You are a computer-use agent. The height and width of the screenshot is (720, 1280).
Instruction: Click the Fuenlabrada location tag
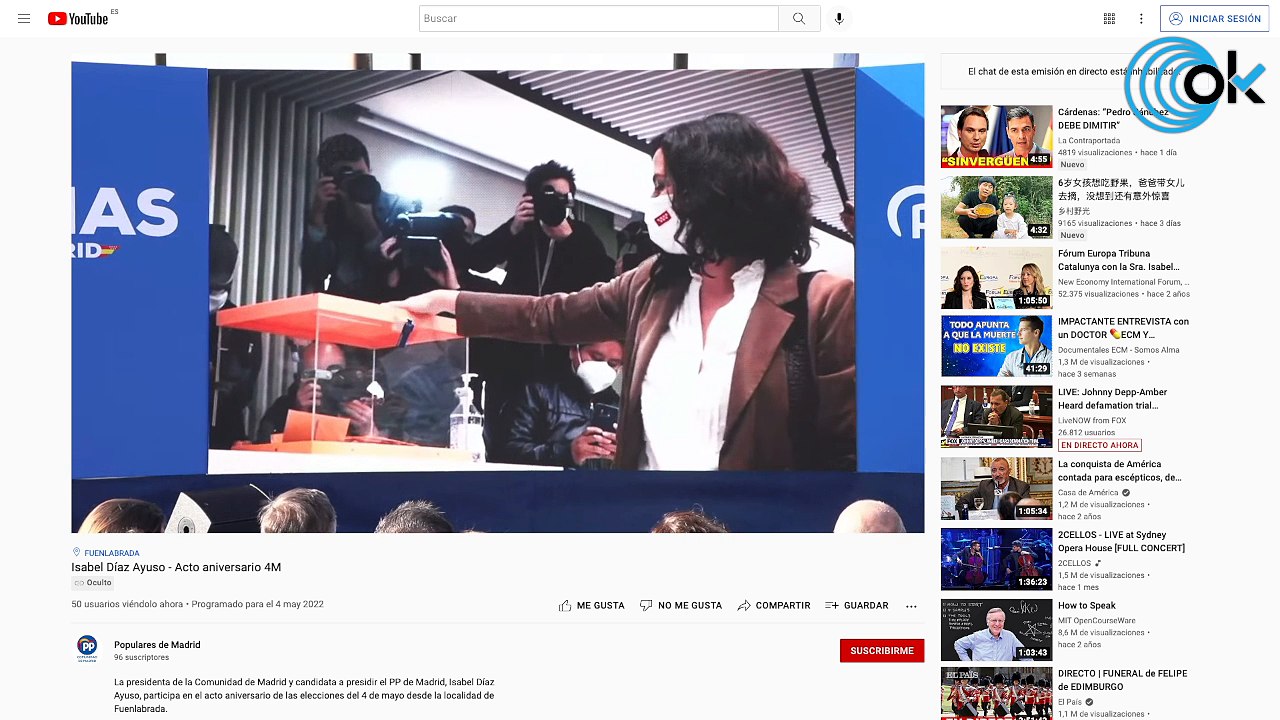(x=106, y=553)
